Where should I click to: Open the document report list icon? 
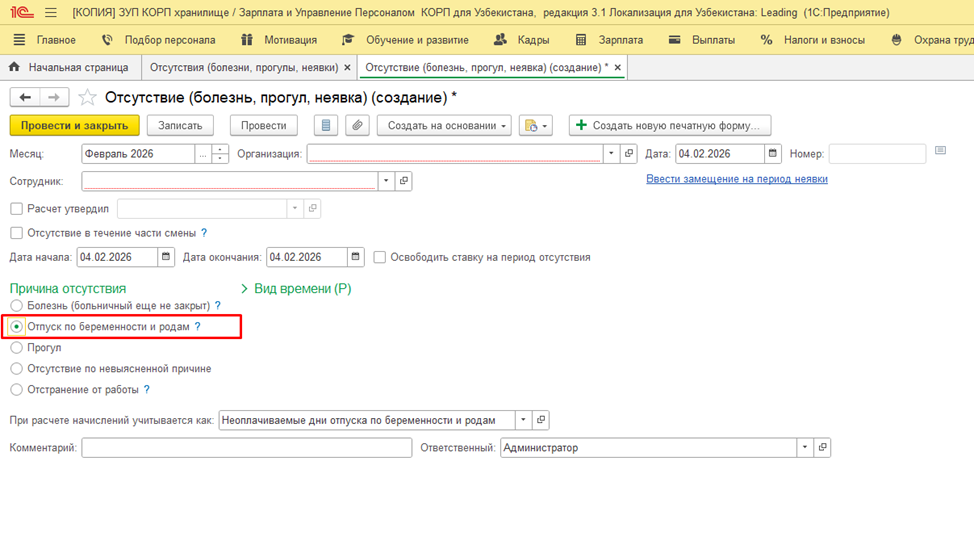coord(325,126)
